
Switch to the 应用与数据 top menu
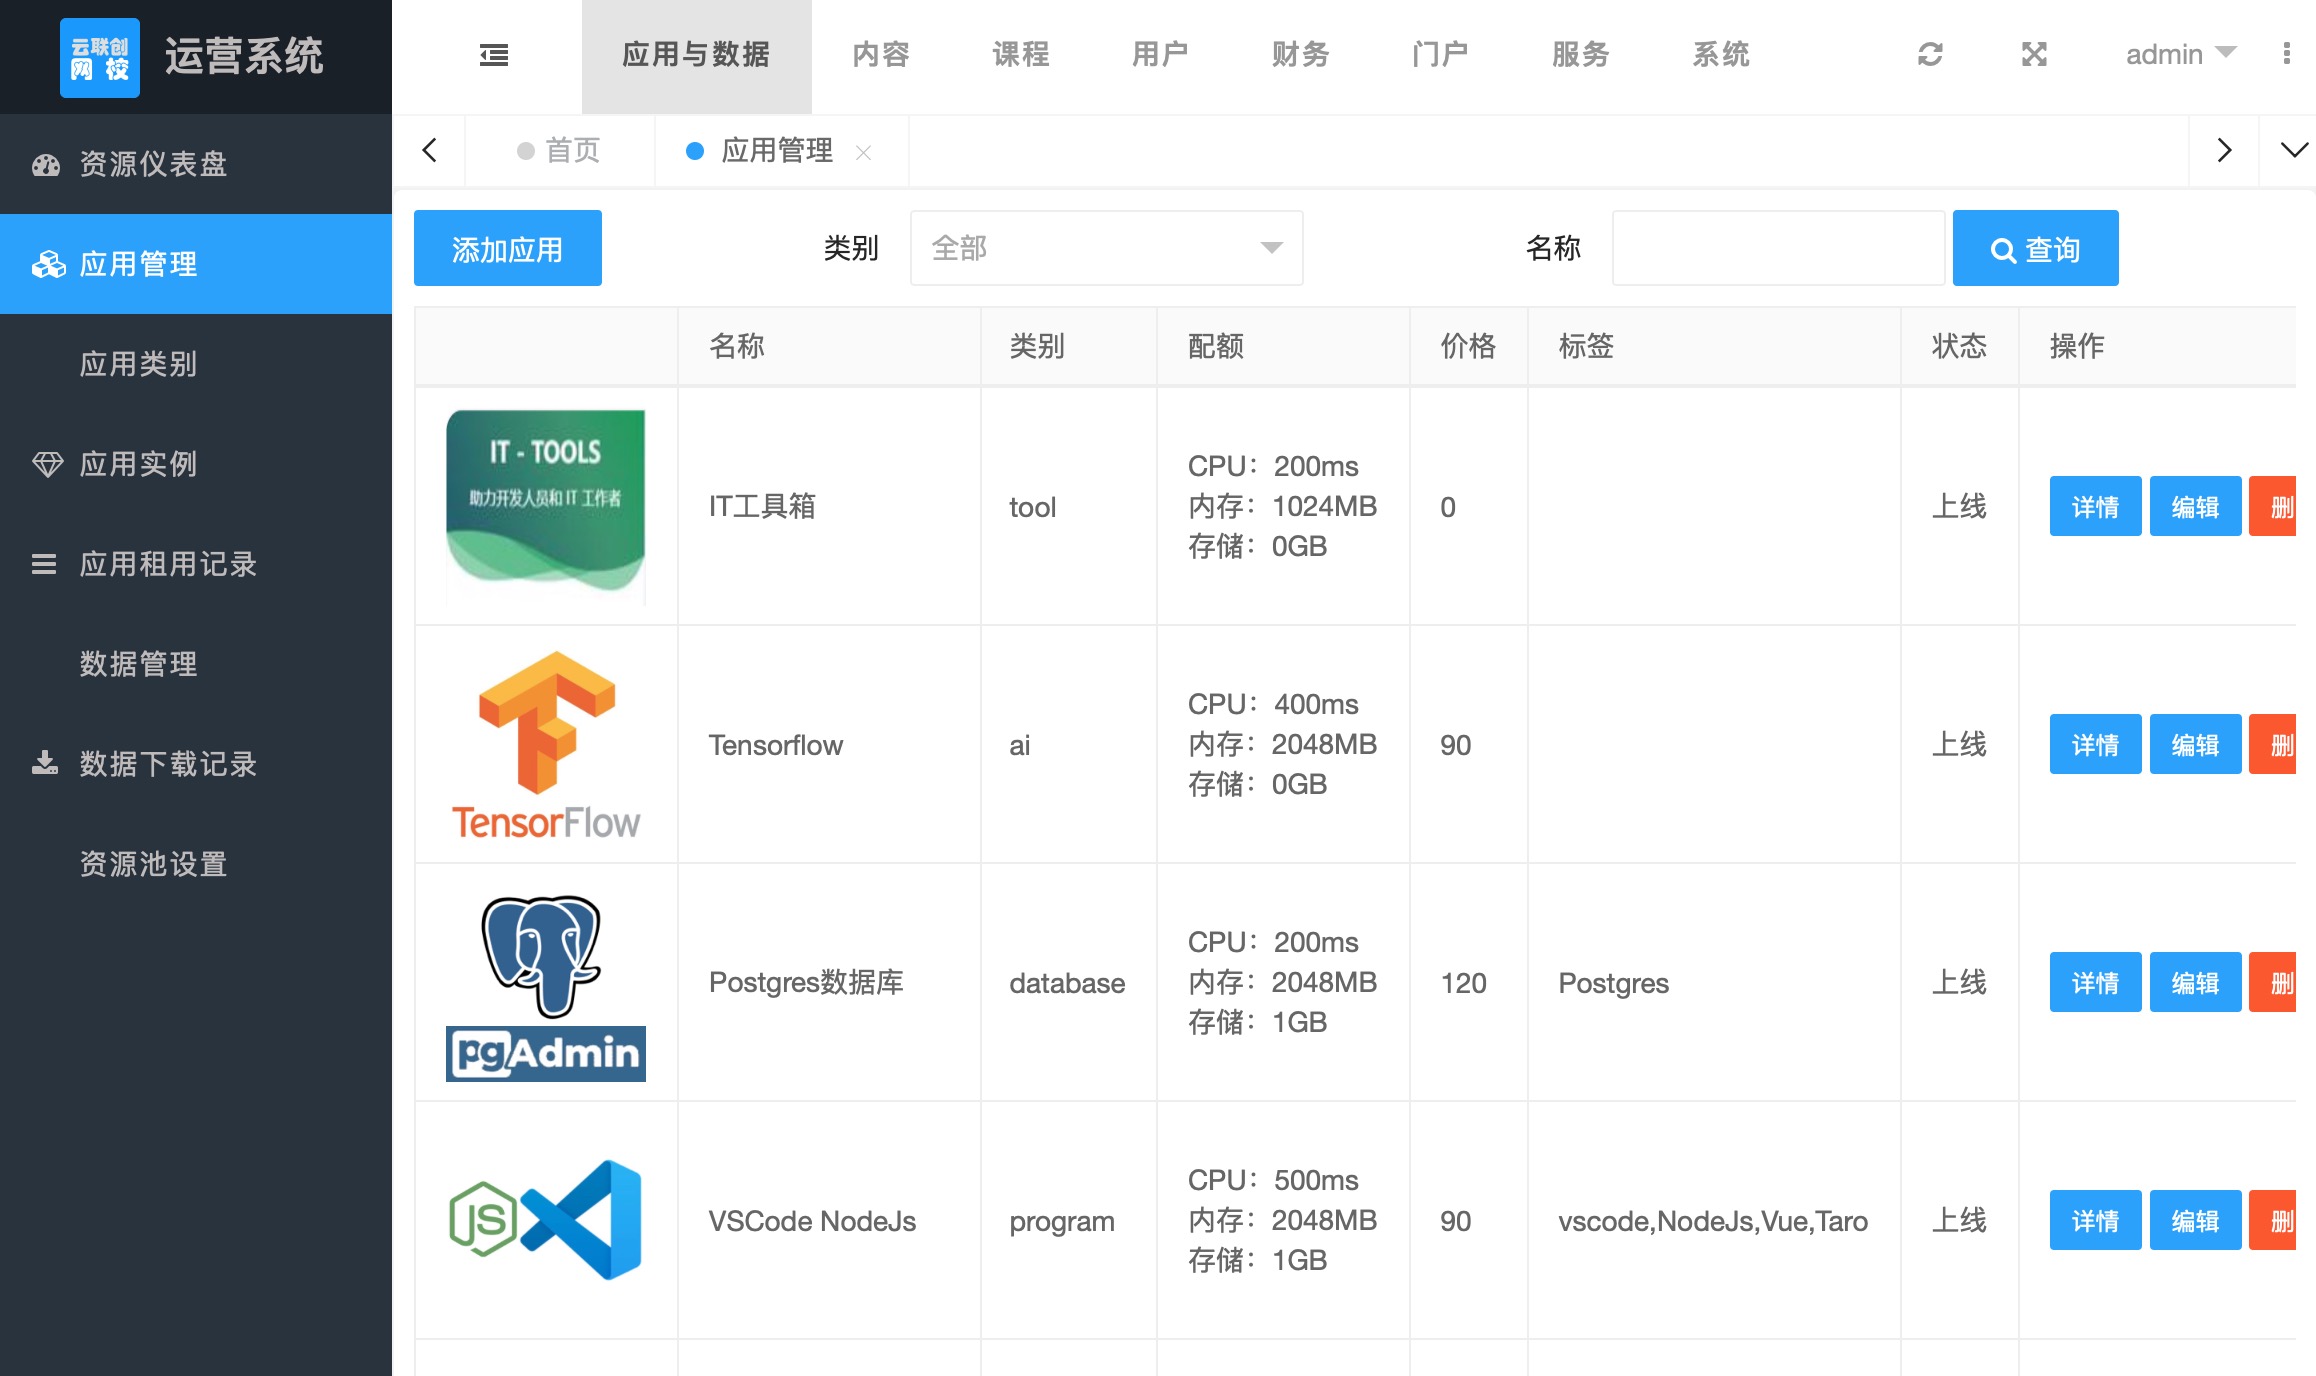coord(696,56)
